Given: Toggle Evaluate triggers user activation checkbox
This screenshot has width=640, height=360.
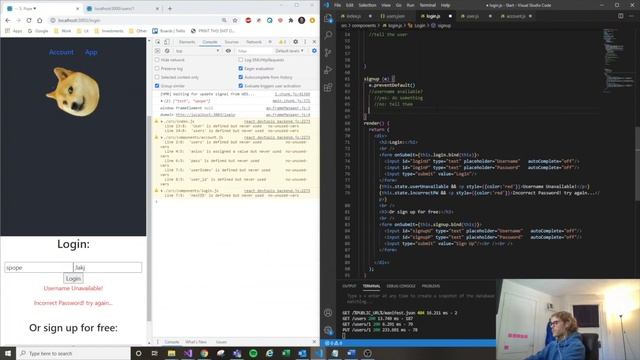Looking at the screenshot, I should [240, 86].
